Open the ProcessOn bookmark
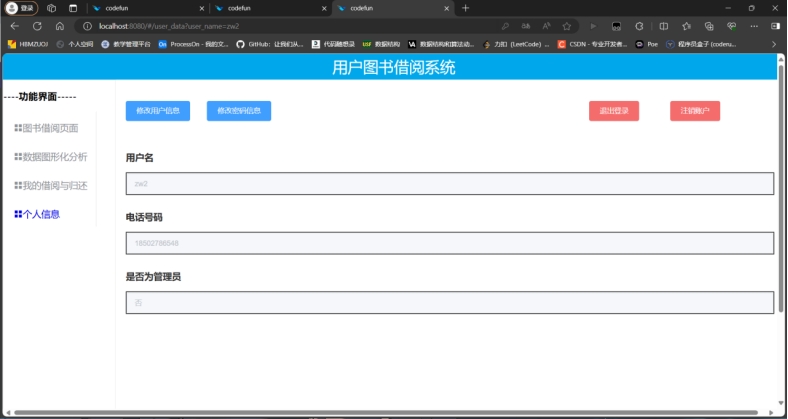 pos(193,44)
